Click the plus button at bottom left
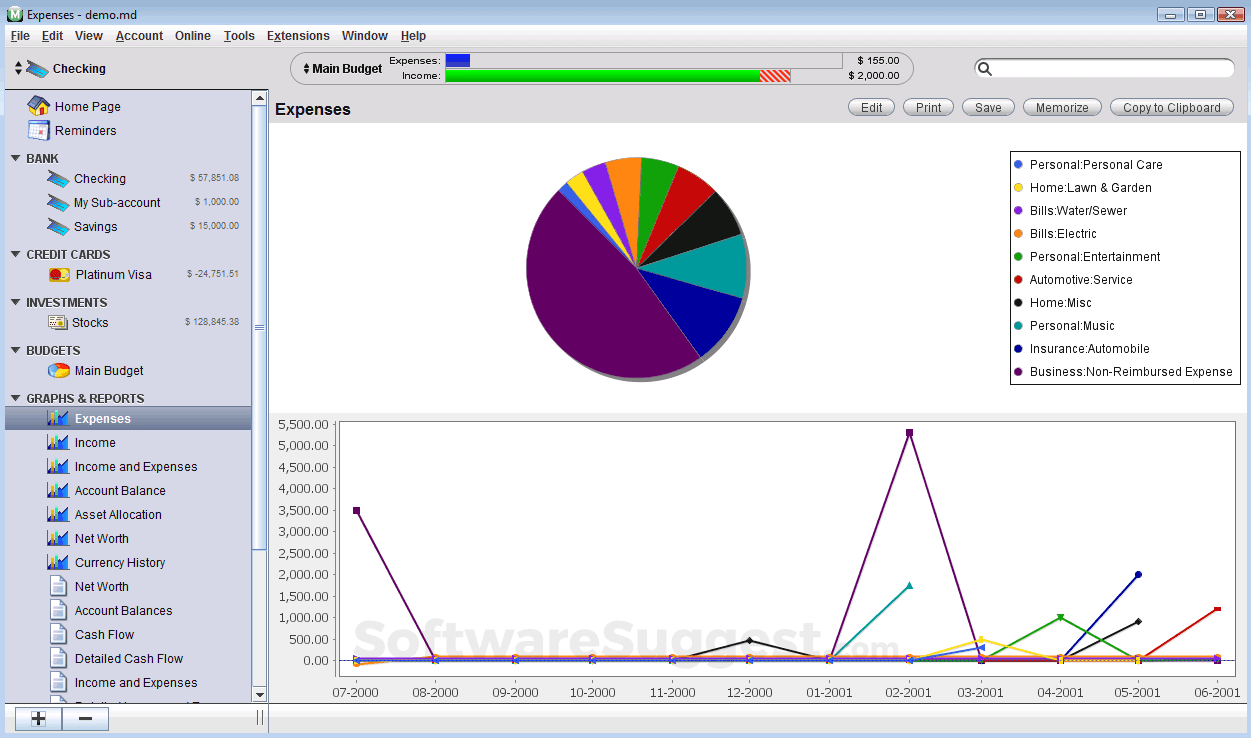This screenshot has width=1251, height=738. coord(39,718)
